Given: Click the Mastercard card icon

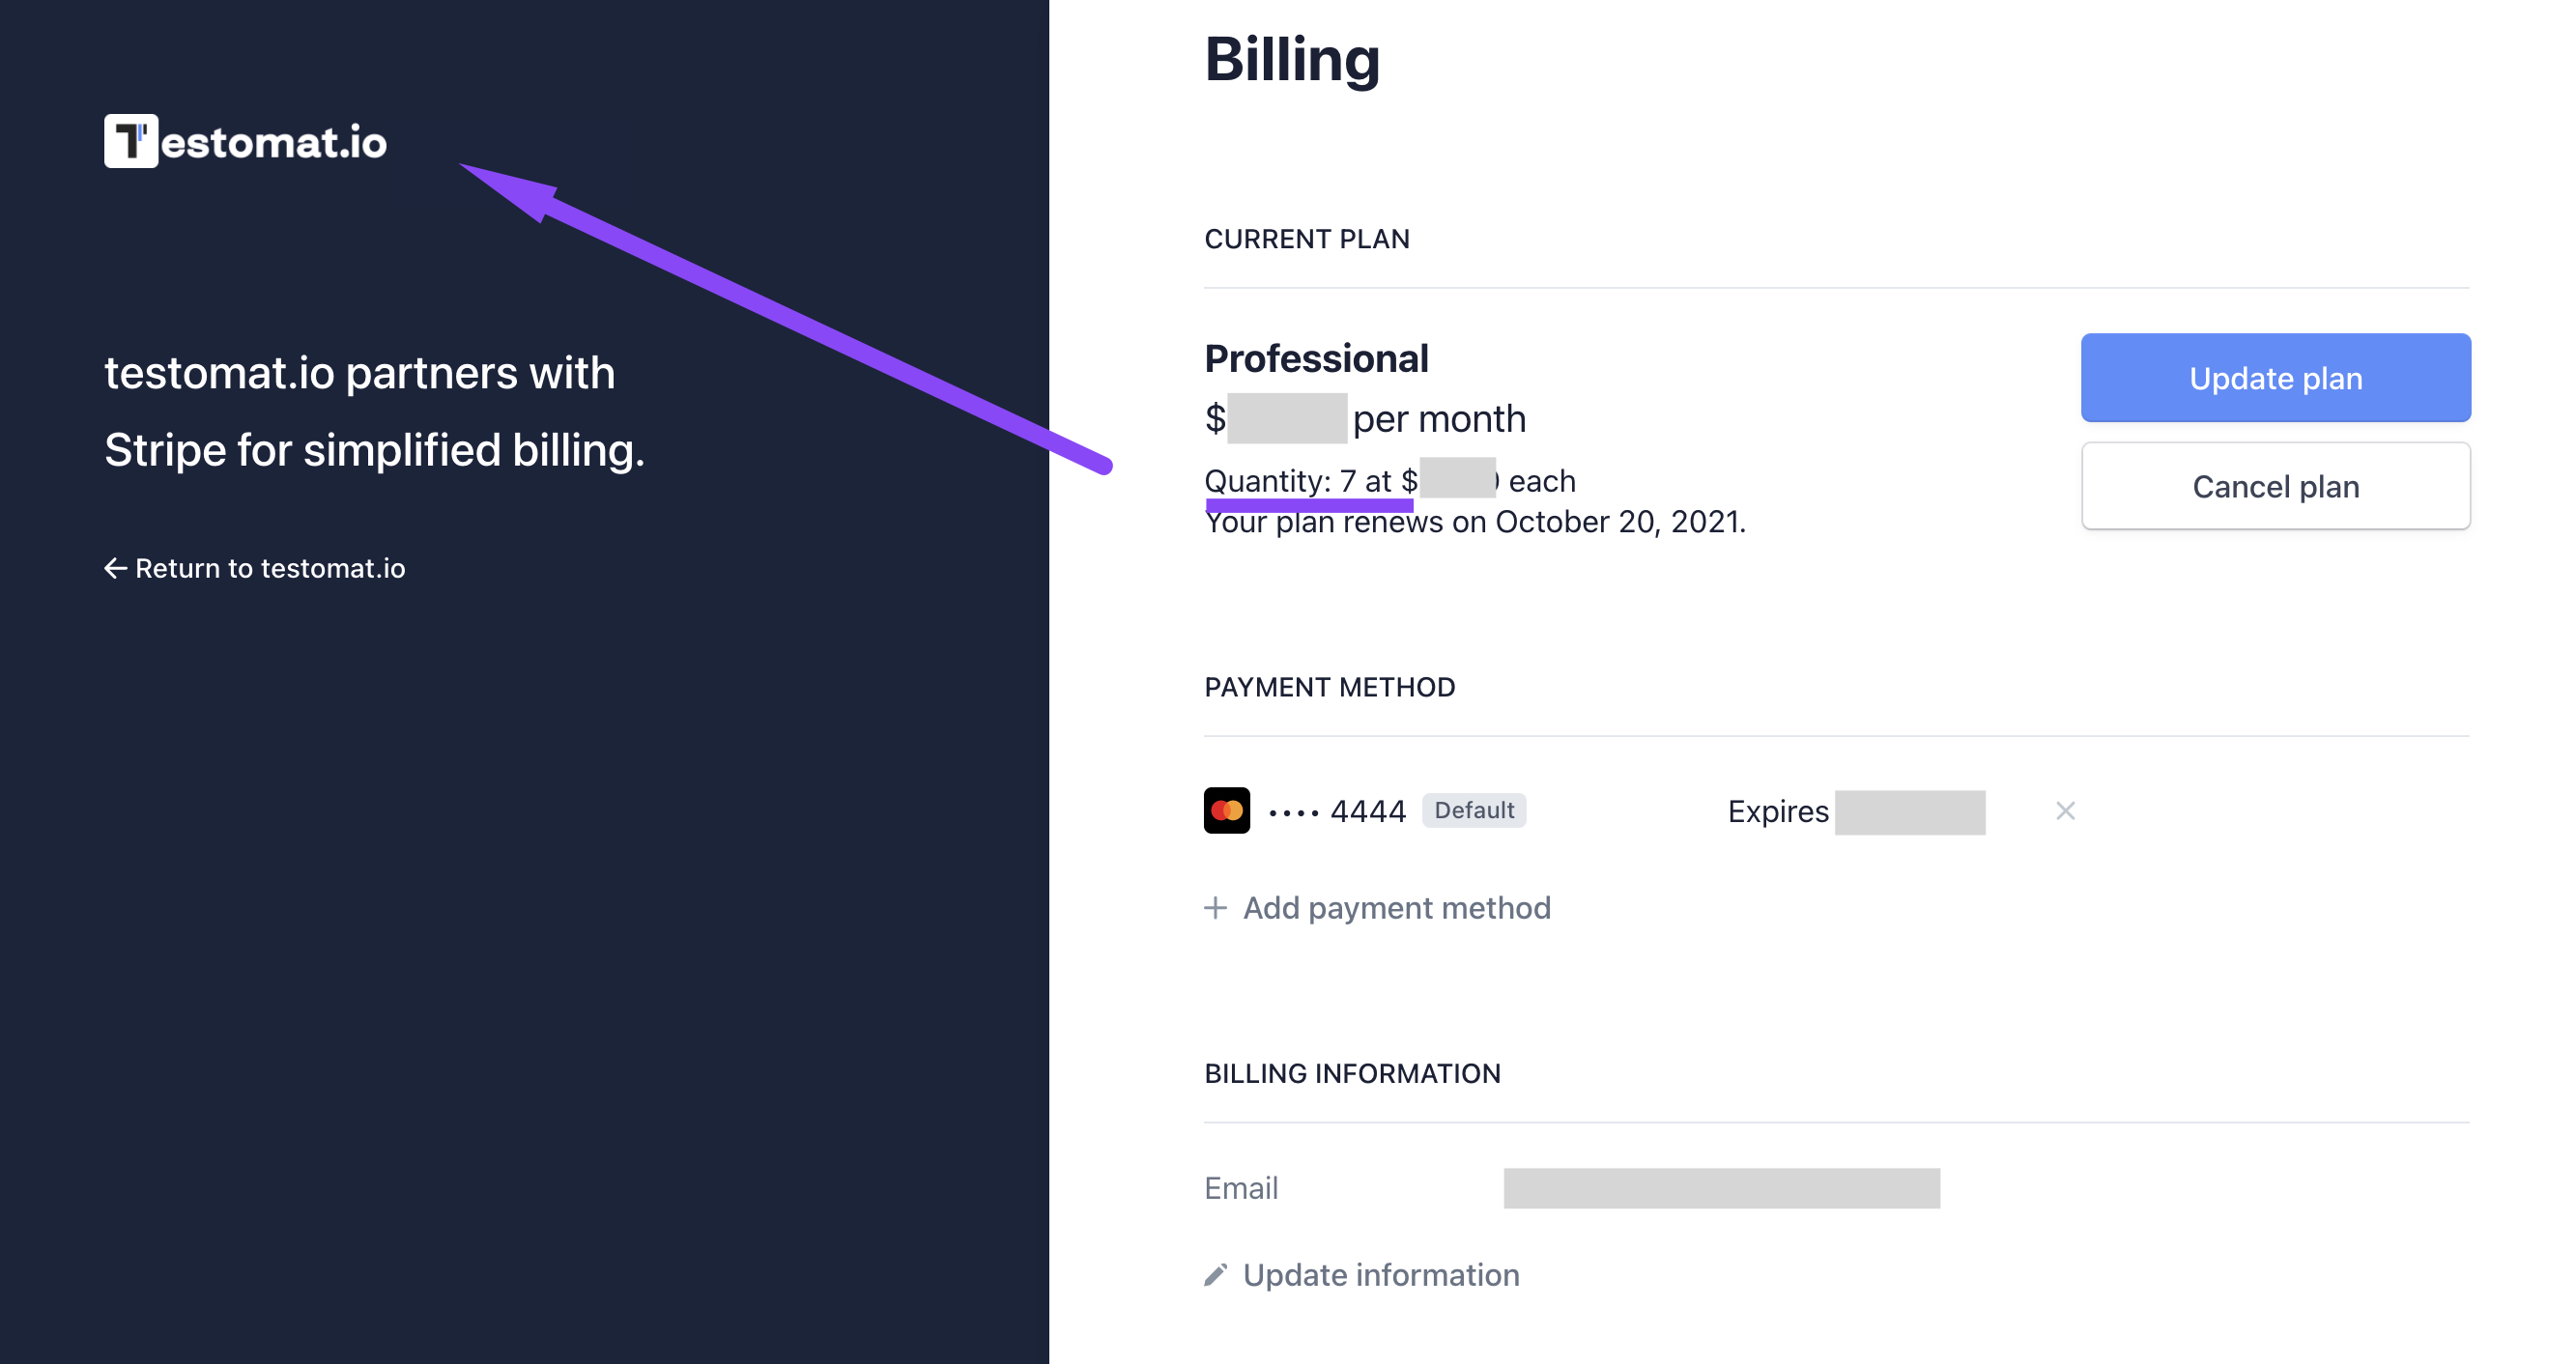Looking at the screenshot, I should (x=1226, y=810).
